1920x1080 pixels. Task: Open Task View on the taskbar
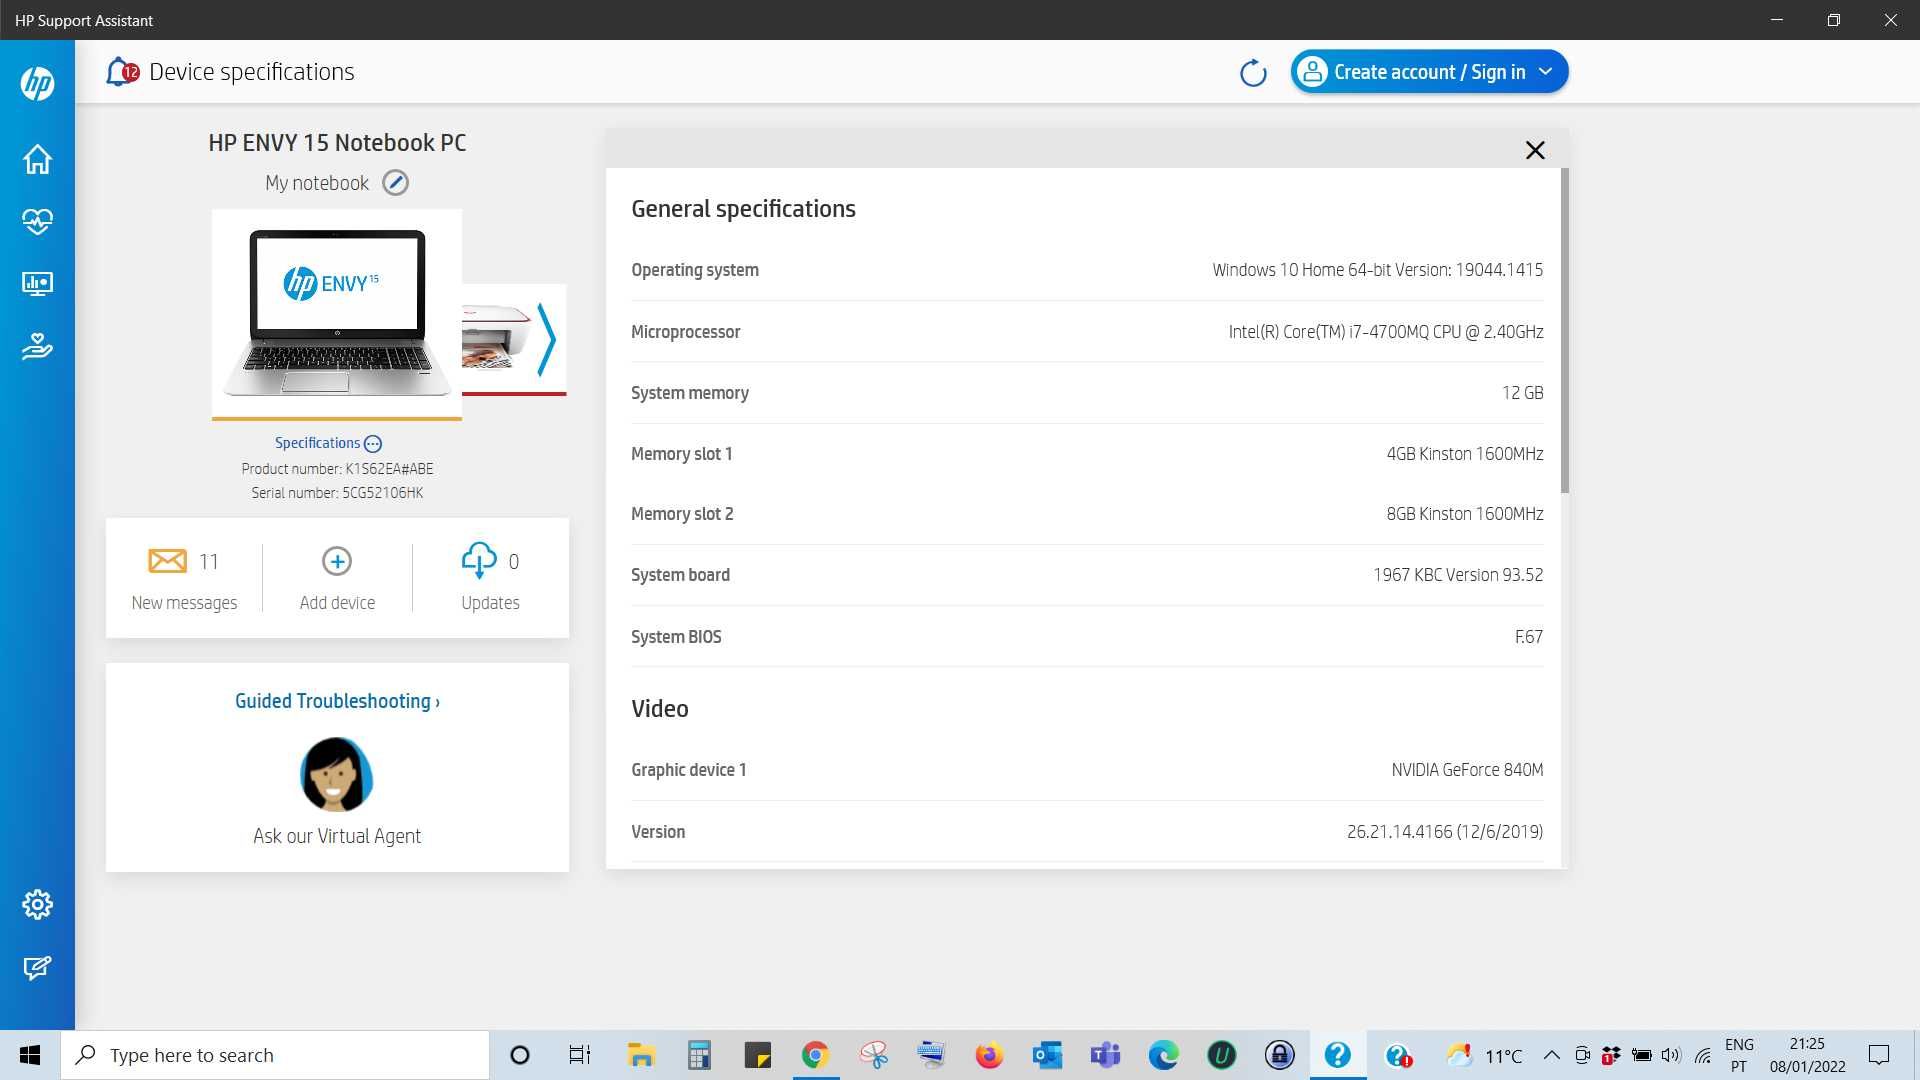579,1055
